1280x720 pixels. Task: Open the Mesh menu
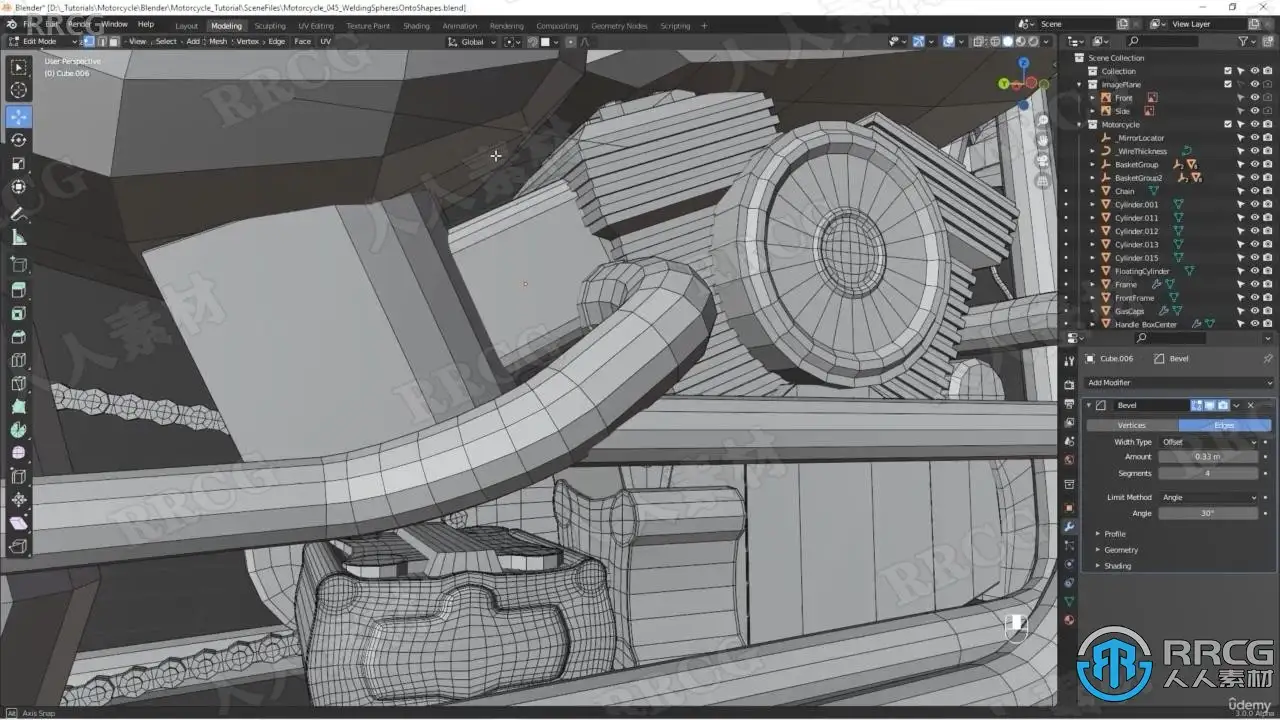point(218,41)
